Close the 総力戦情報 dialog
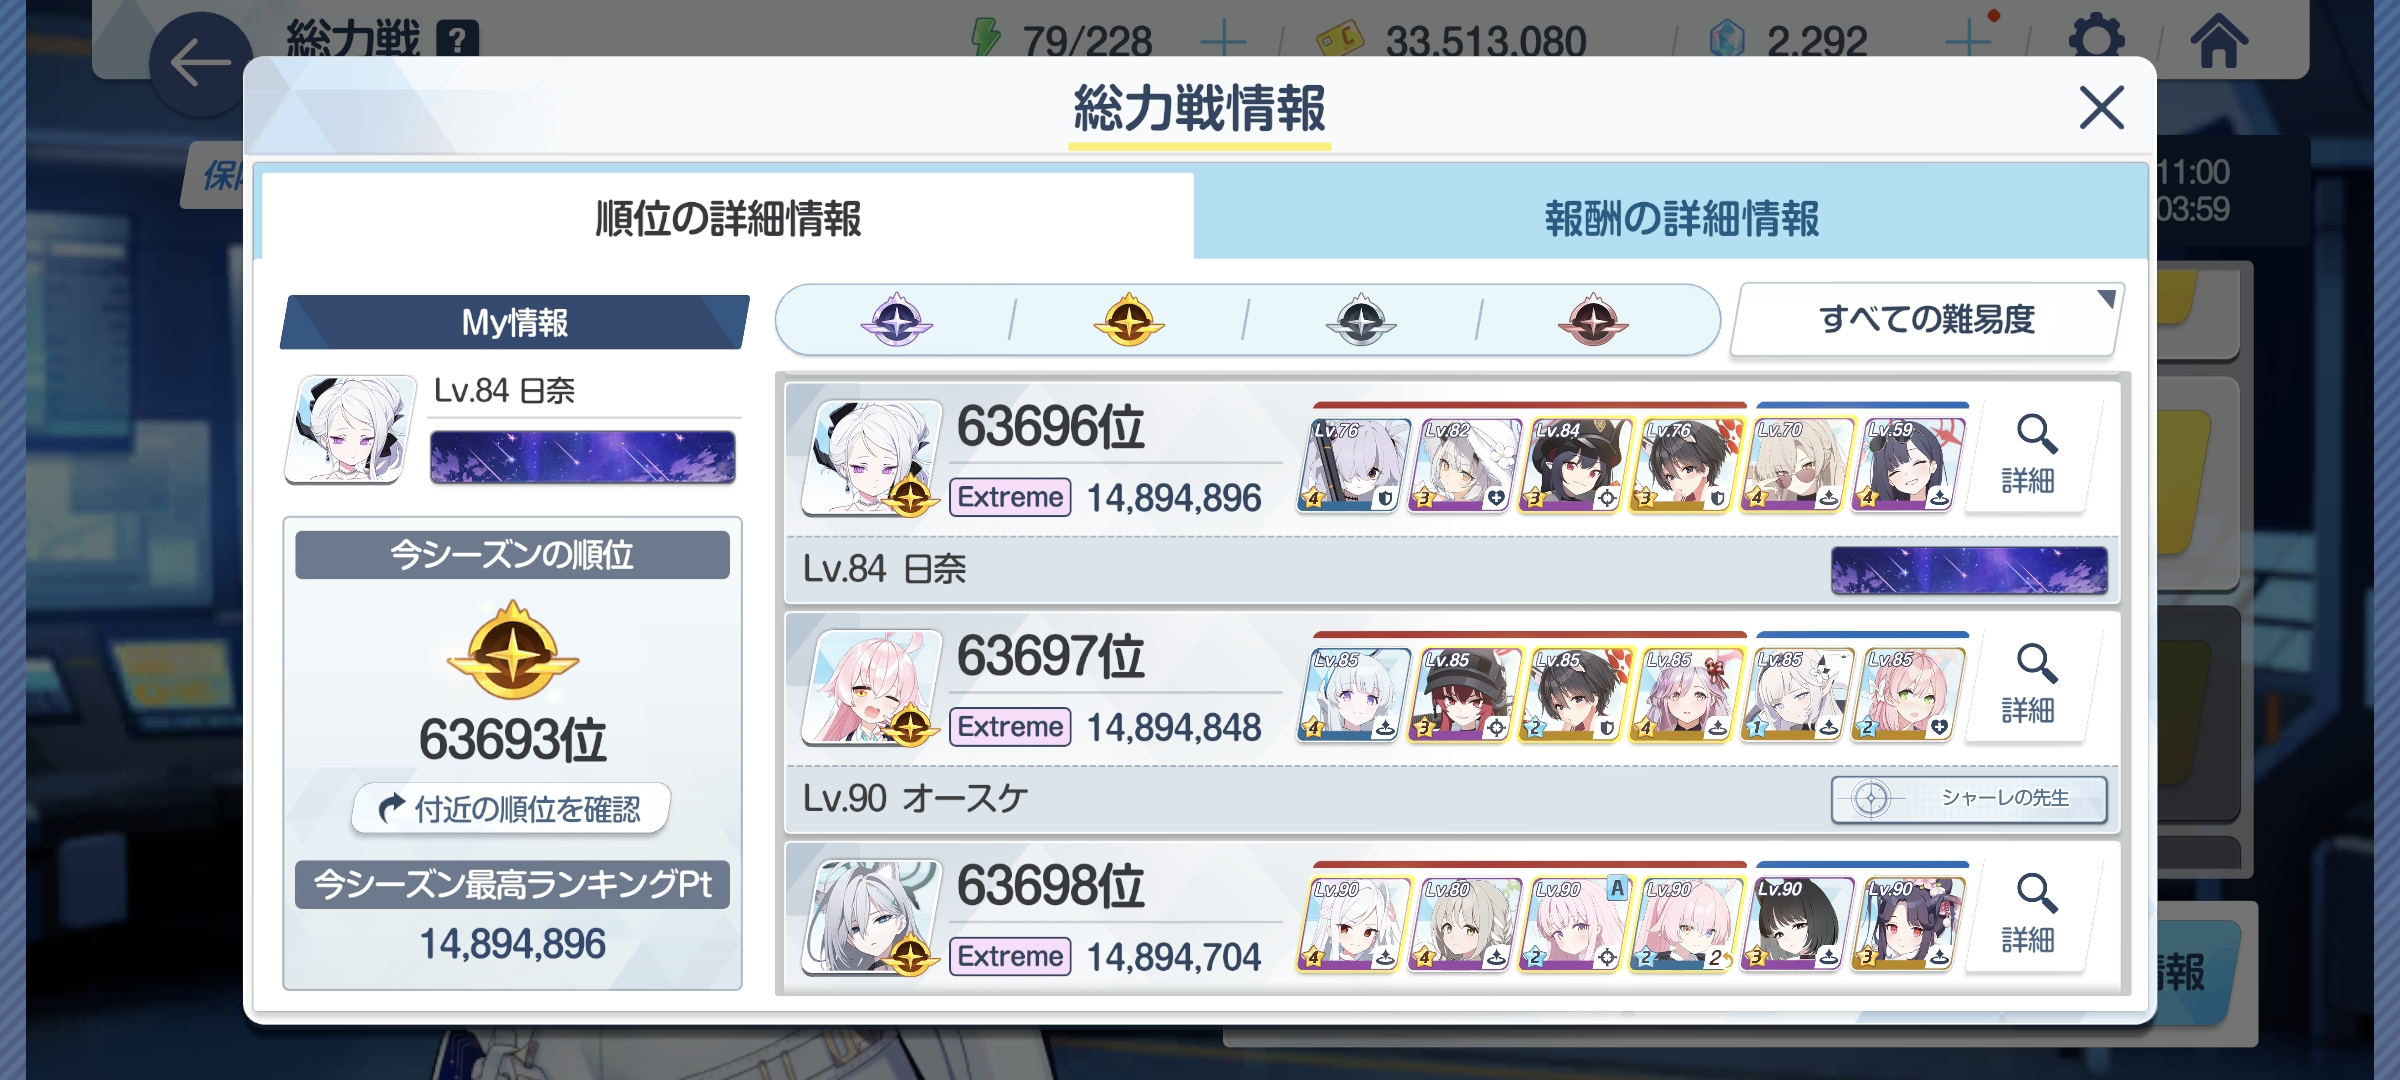Image resolution: width=2400 pixels, height=1080 pixels. point(2101,107)
